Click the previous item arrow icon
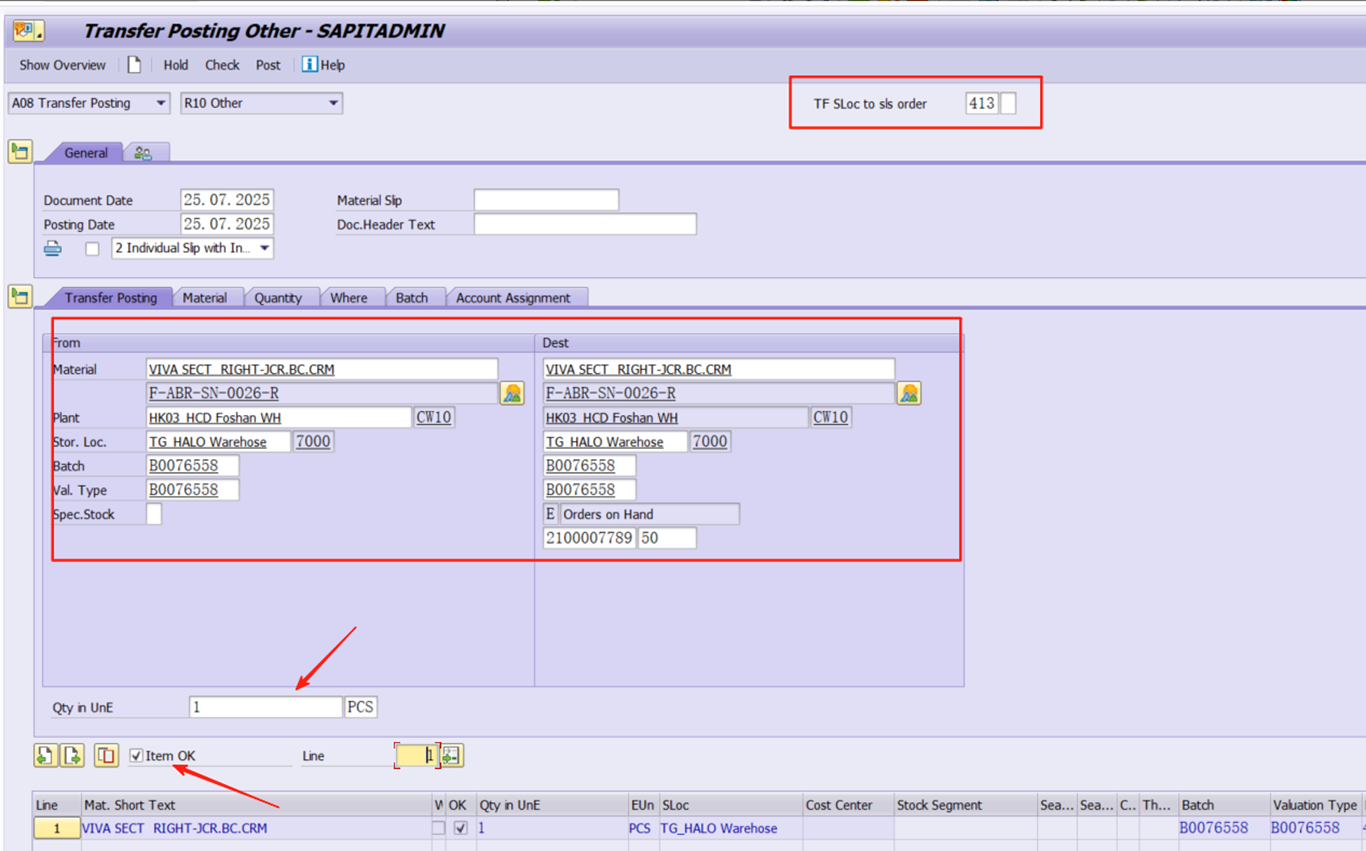 pos(45,756)
